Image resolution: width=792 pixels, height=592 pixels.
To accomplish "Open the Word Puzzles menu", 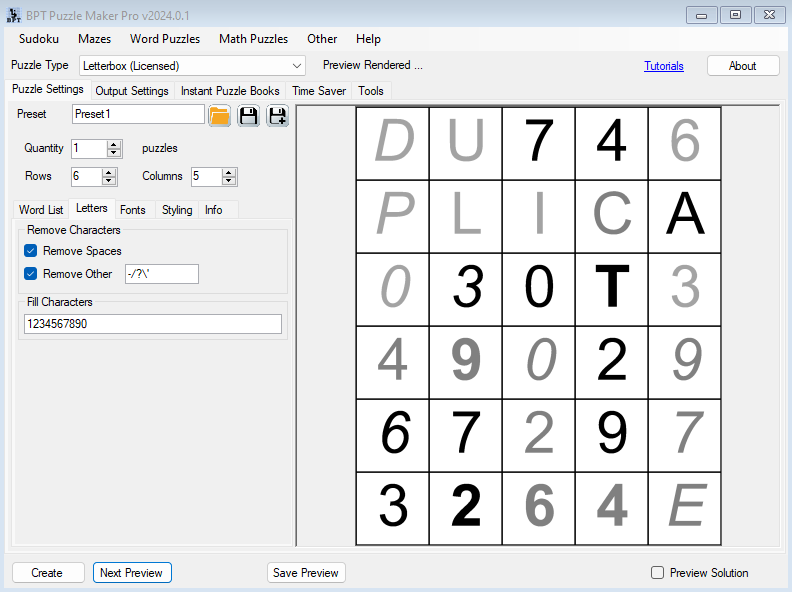I will pyautogui.click(x=165, y=39).
